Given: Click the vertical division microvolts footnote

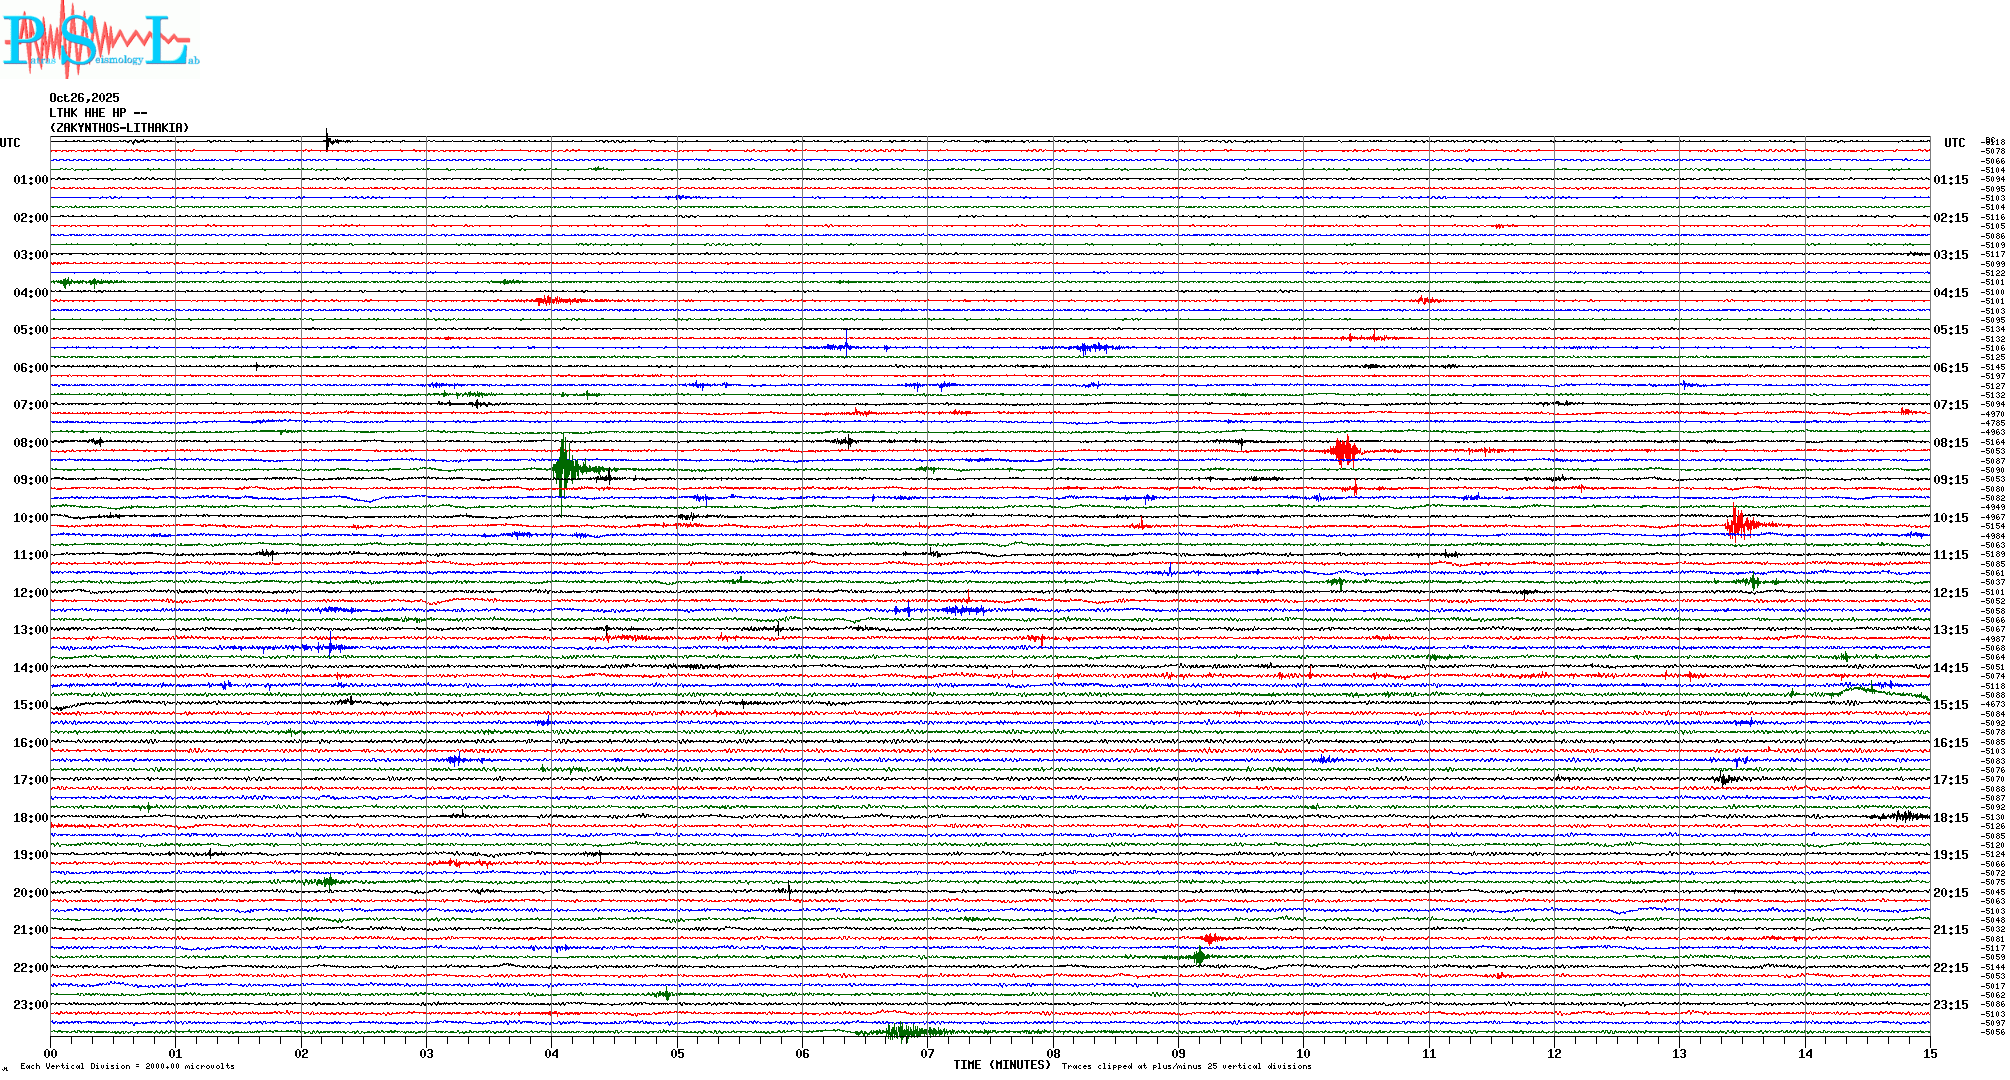Looking at the screenshot, I should coord(127,1066).
